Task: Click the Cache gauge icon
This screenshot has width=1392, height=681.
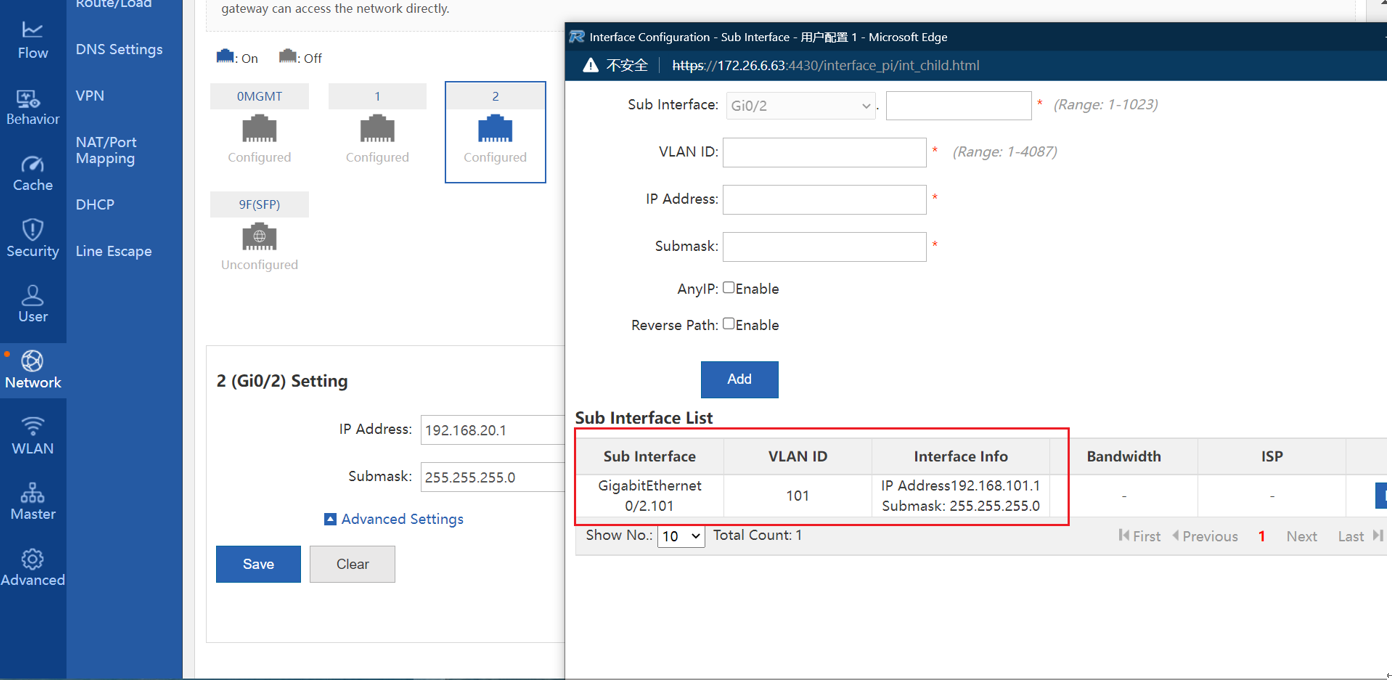Action: (32, 173)
